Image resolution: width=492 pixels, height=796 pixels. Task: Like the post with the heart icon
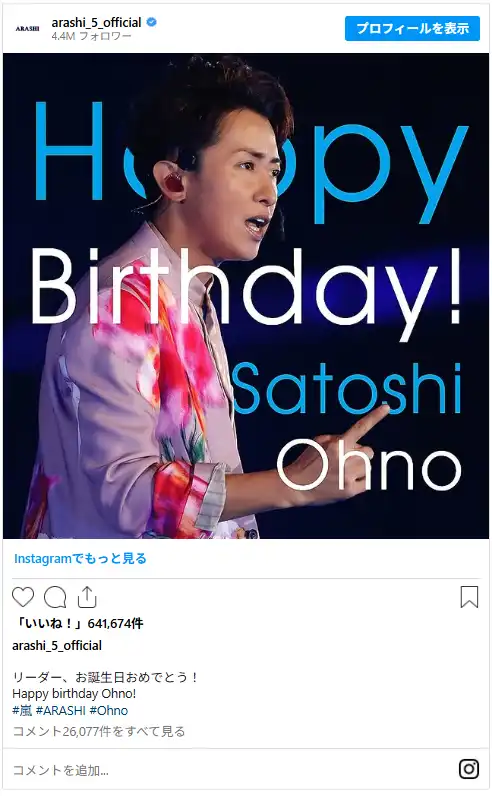coord(23,597)
